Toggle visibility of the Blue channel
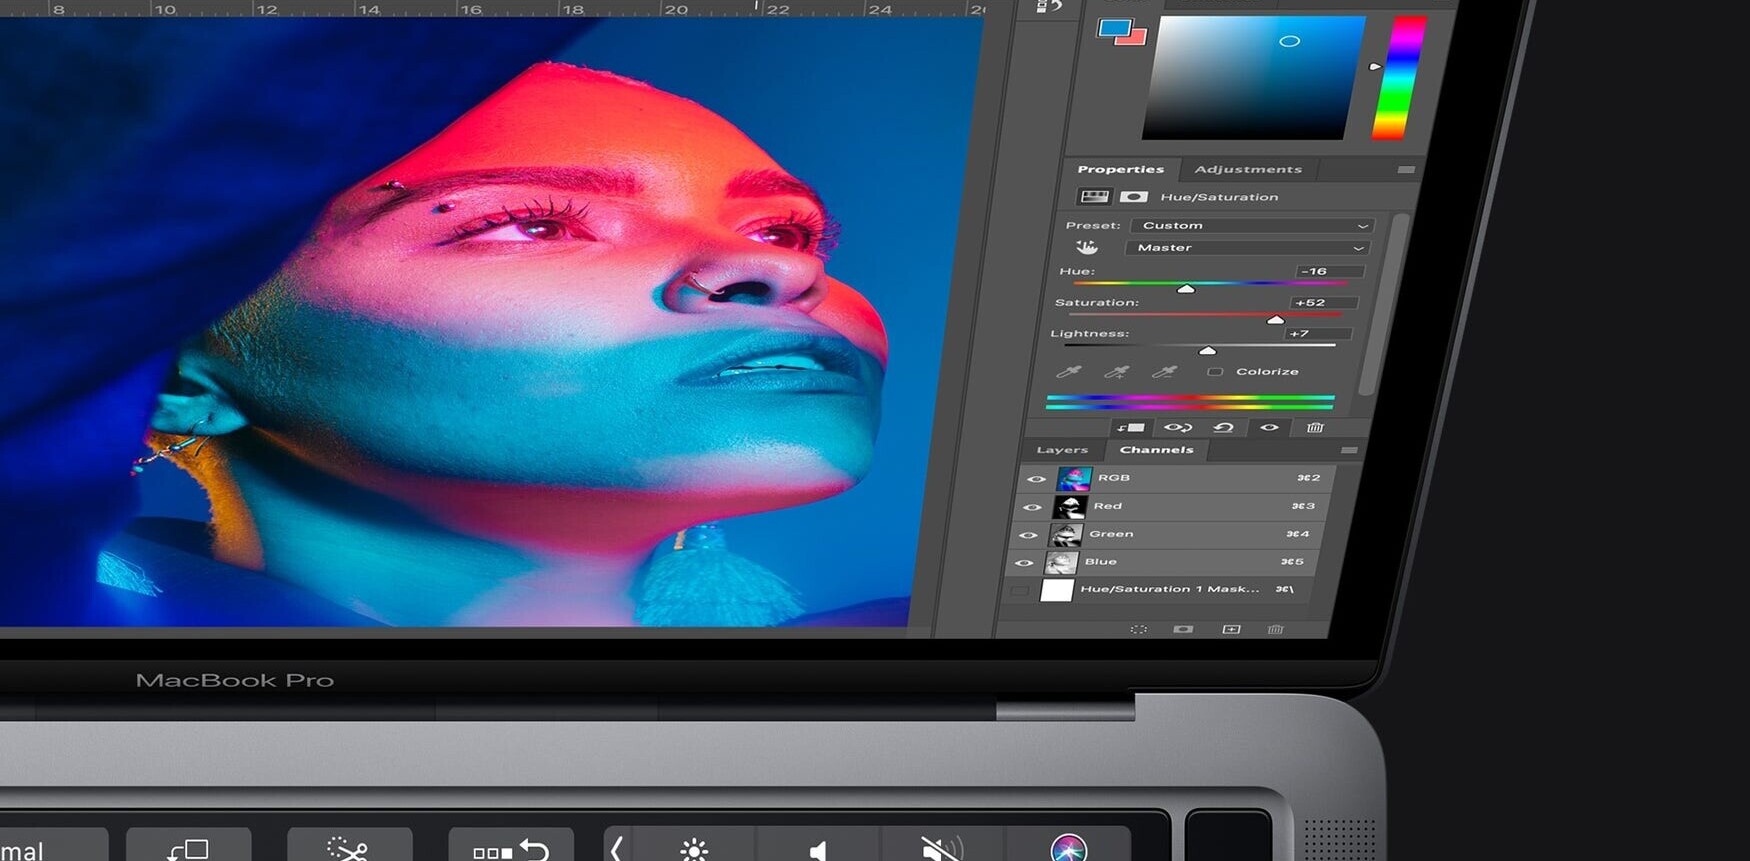 point(1023,563)
